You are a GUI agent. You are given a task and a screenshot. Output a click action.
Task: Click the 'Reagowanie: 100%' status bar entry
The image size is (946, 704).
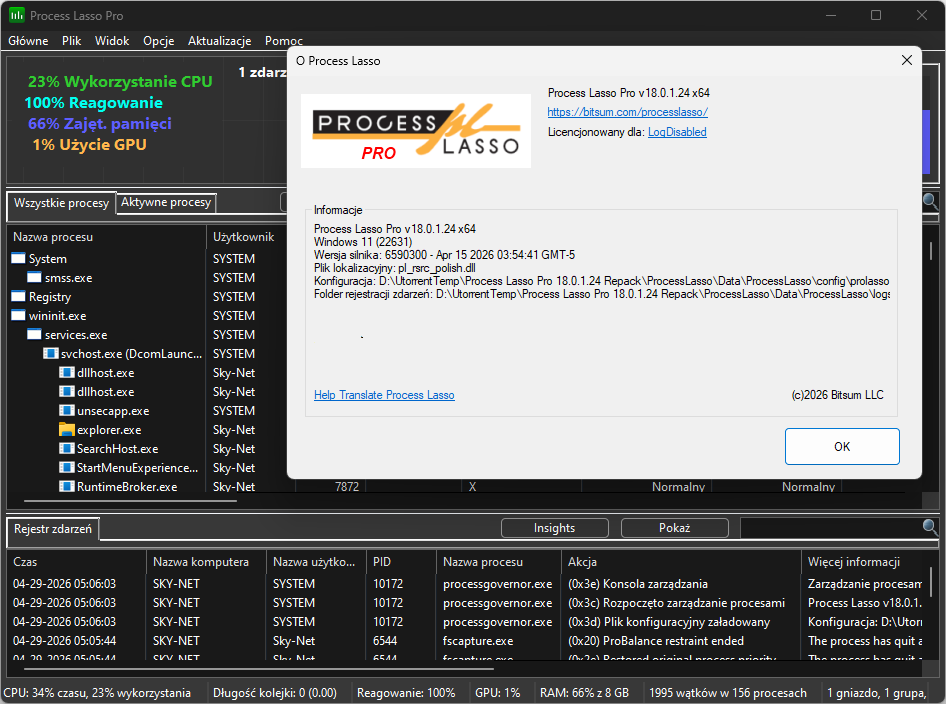coord(406,693)
